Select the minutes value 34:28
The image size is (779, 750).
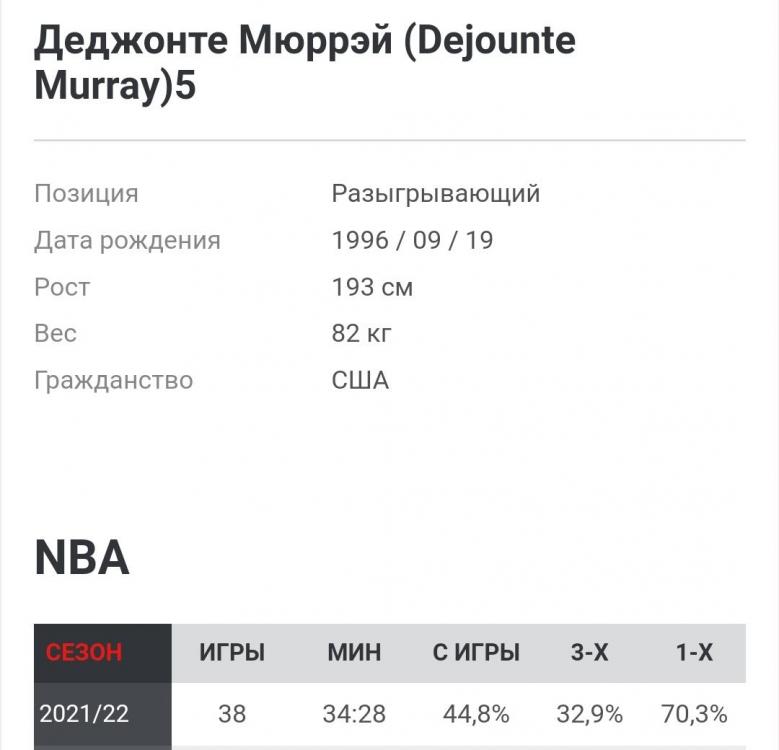tap(354, 715)
